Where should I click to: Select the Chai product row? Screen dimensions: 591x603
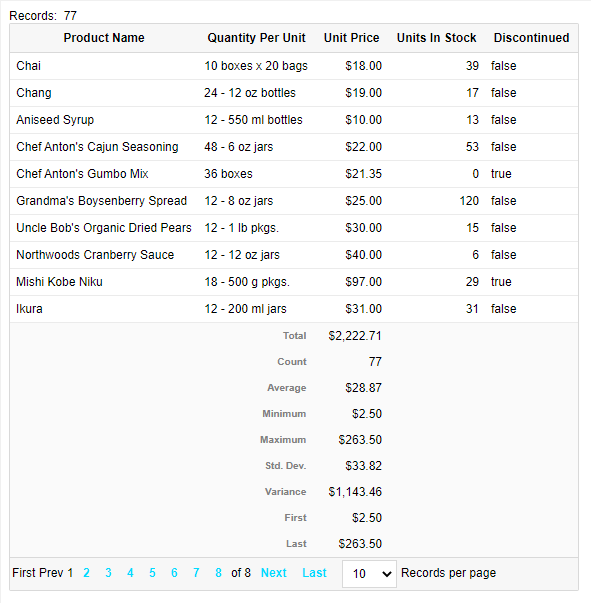point(294,66)
